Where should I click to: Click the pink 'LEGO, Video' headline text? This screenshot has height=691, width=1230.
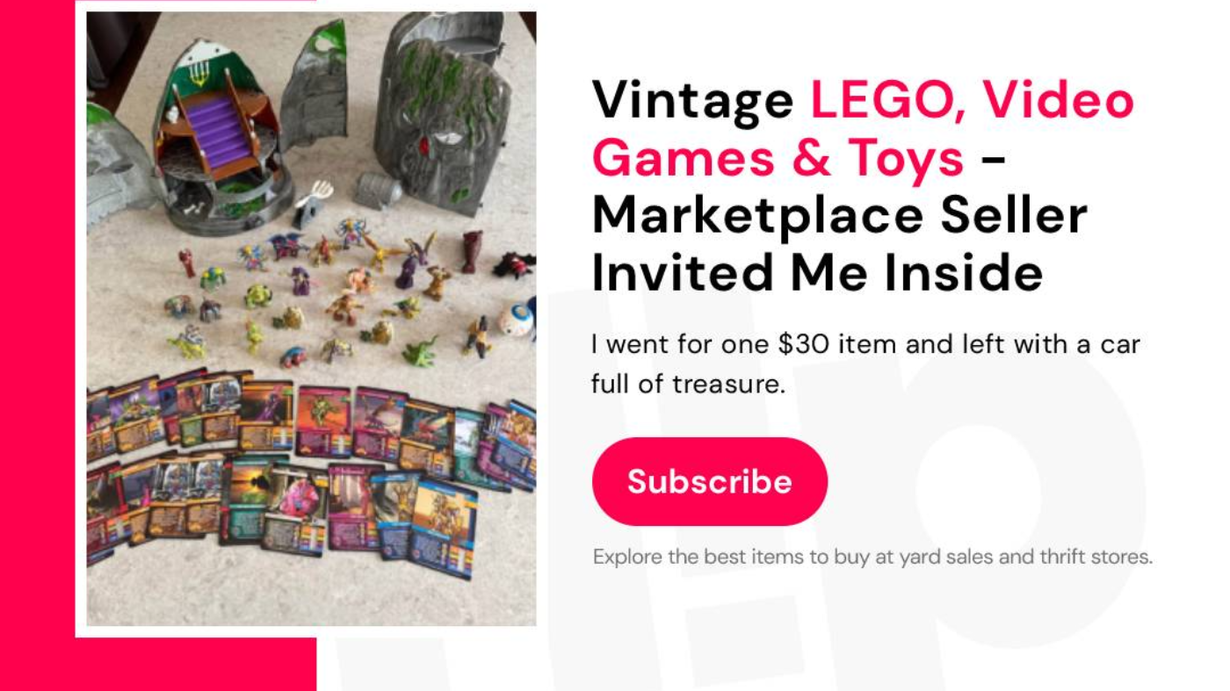pos(971,100)
